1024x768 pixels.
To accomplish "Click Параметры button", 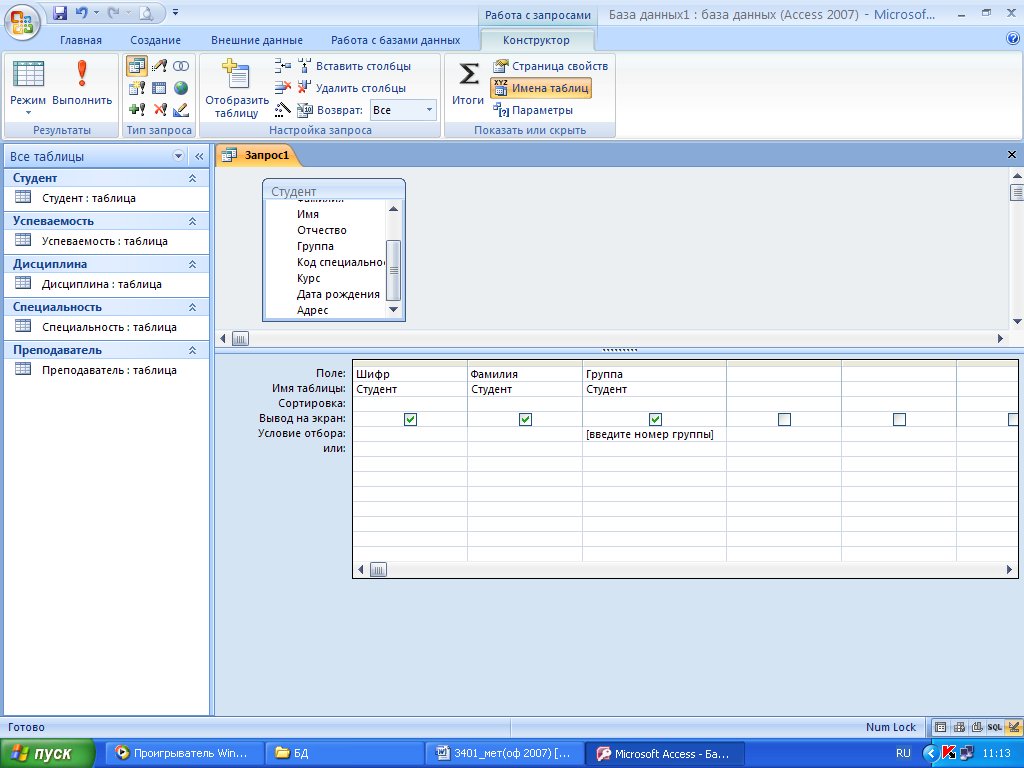I will coord(532,110).
